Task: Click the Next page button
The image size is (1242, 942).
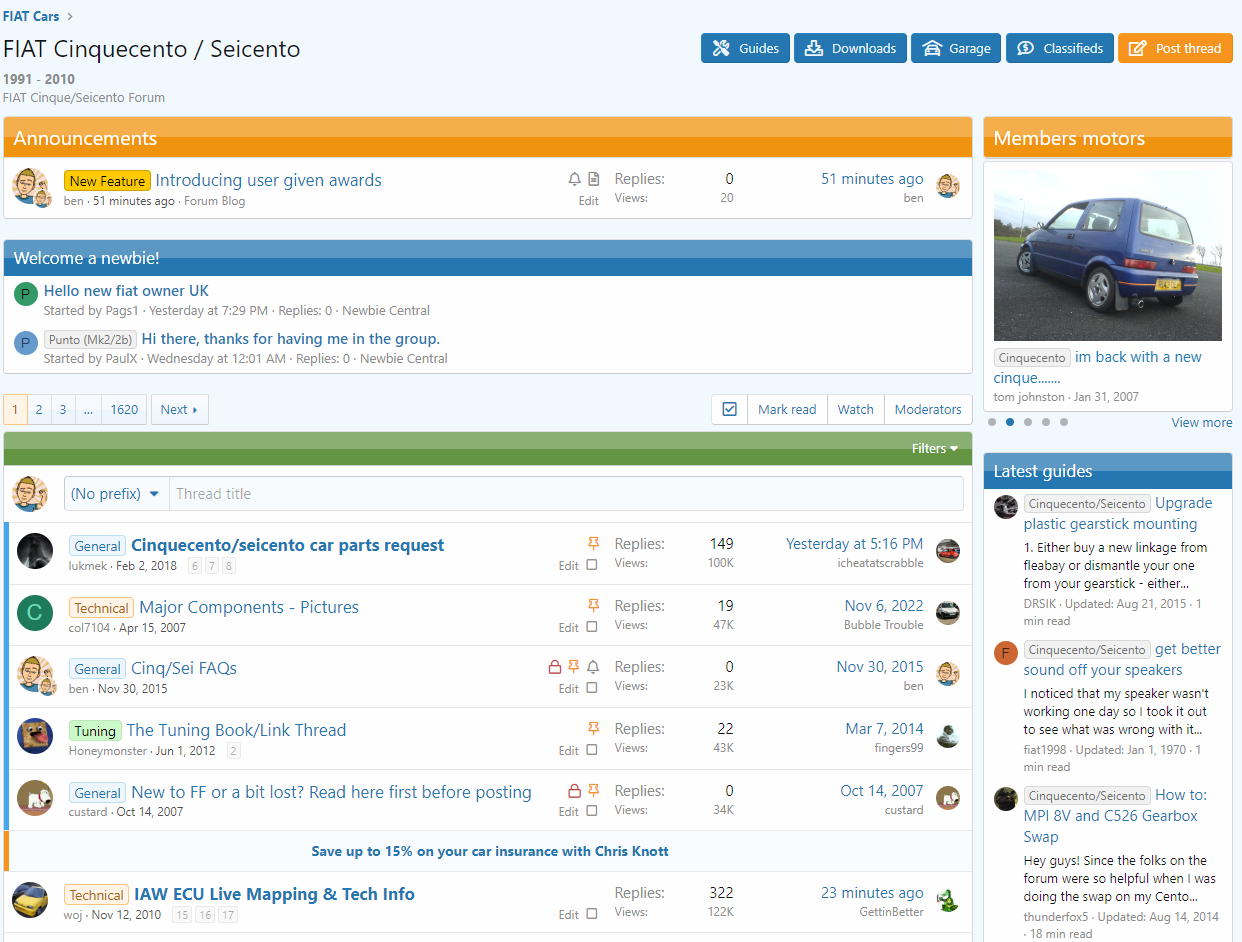Action: click(x=180, y=409)
